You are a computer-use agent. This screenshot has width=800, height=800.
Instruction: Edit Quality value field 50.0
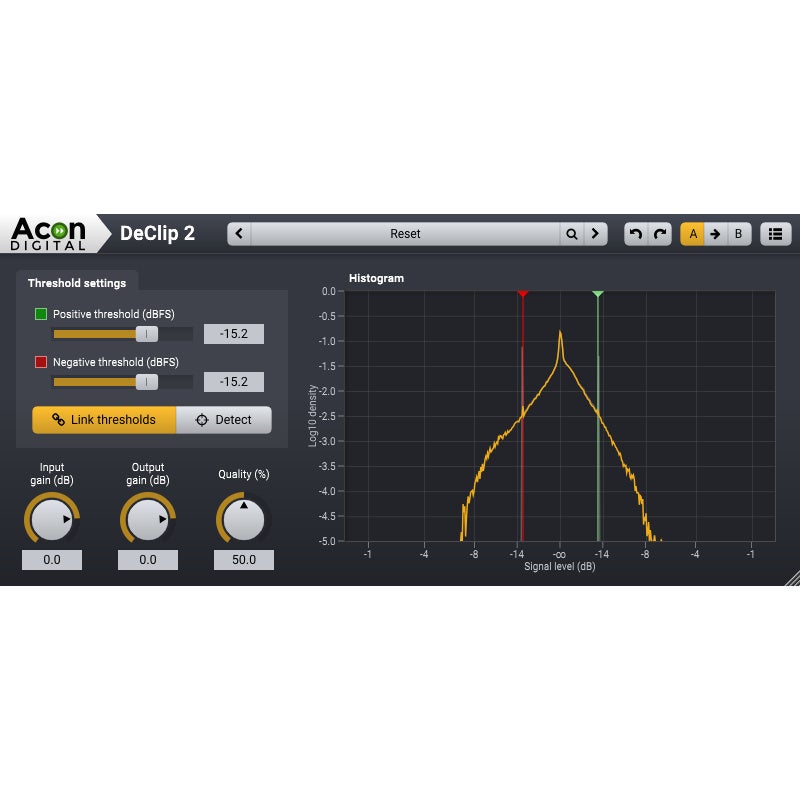243,560
